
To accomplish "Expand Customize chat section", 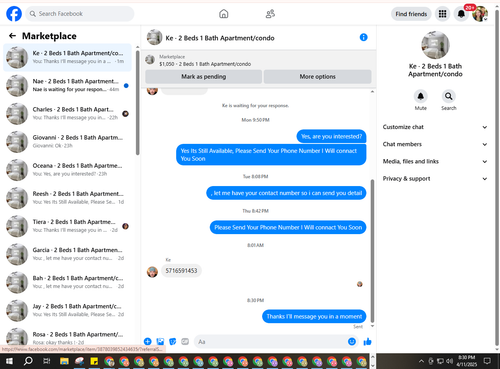I will point(435,127).
